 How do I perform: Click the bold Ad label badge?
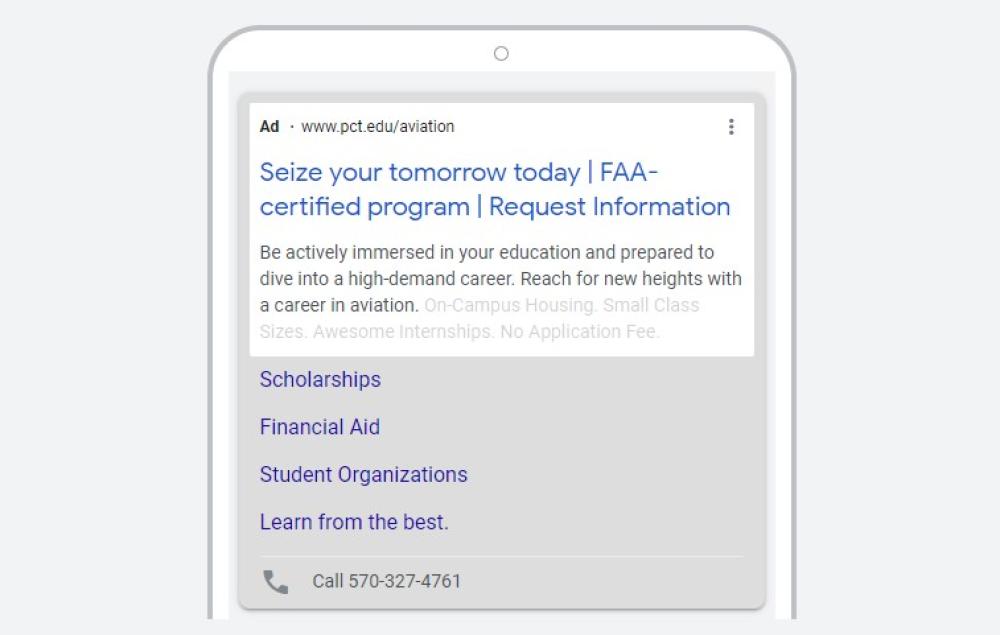[270, 127]
